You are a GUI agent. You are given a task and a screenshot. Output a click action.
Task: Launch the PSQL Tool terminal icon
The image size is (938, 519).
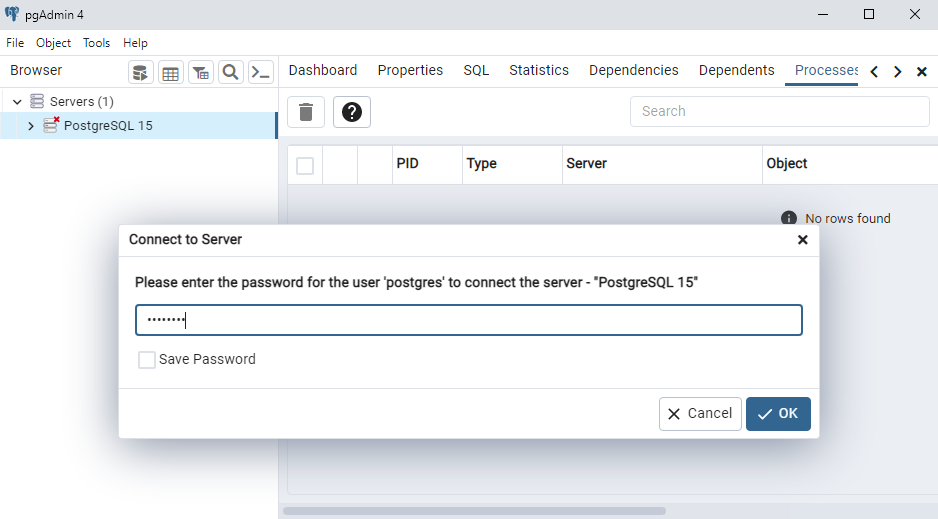coord(261,72)
